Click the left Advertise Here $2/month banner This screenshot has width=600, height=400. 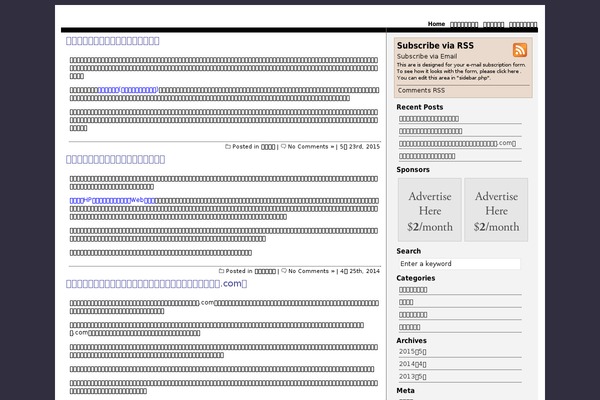(430, 210)
